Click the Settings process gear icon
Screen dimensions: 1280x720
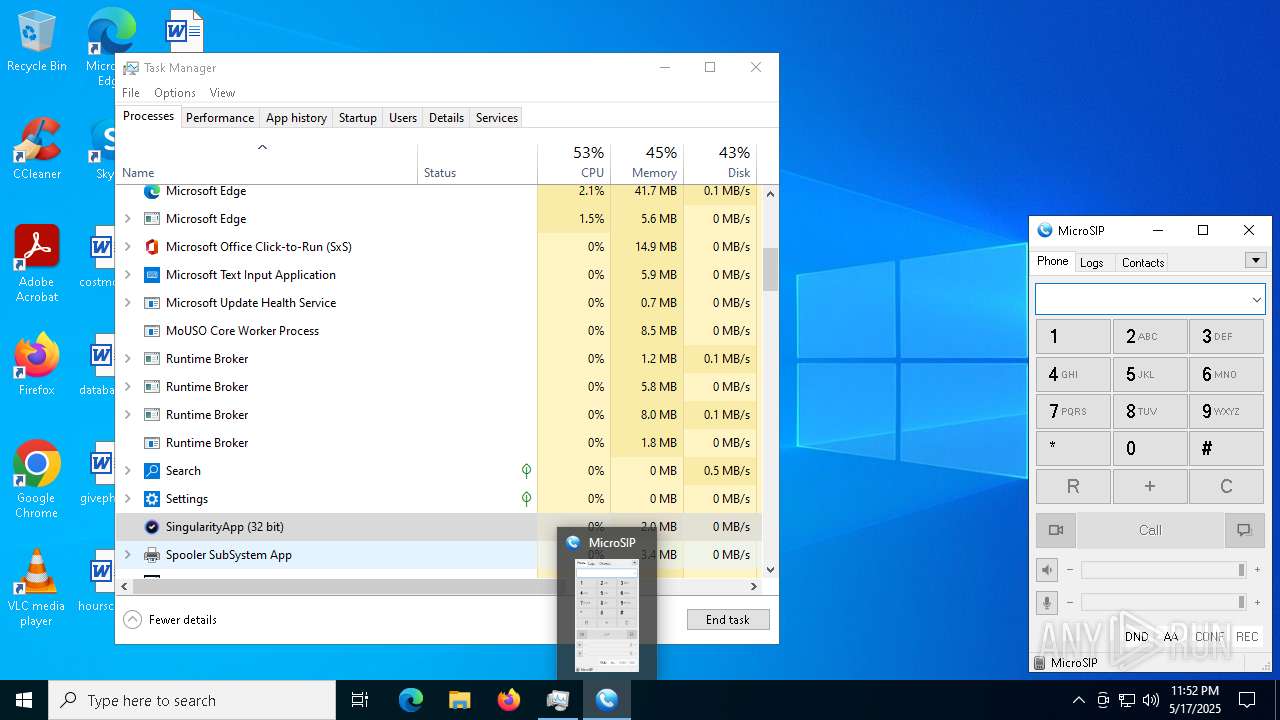coord(152,499)
